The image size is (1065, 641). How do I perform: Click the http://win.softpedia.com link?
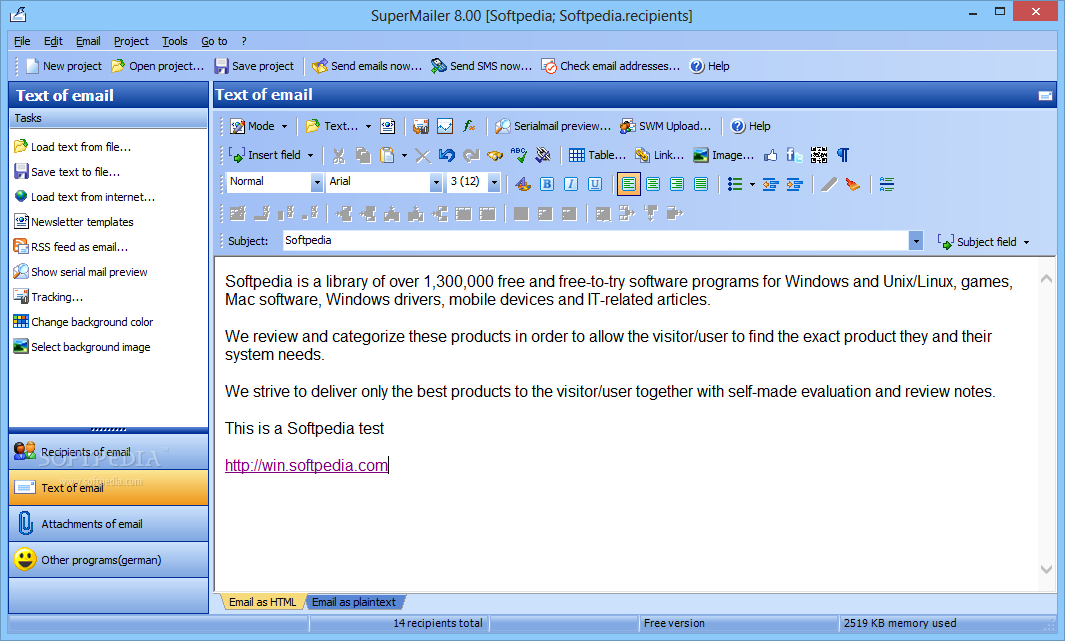(x=306, y=466)
